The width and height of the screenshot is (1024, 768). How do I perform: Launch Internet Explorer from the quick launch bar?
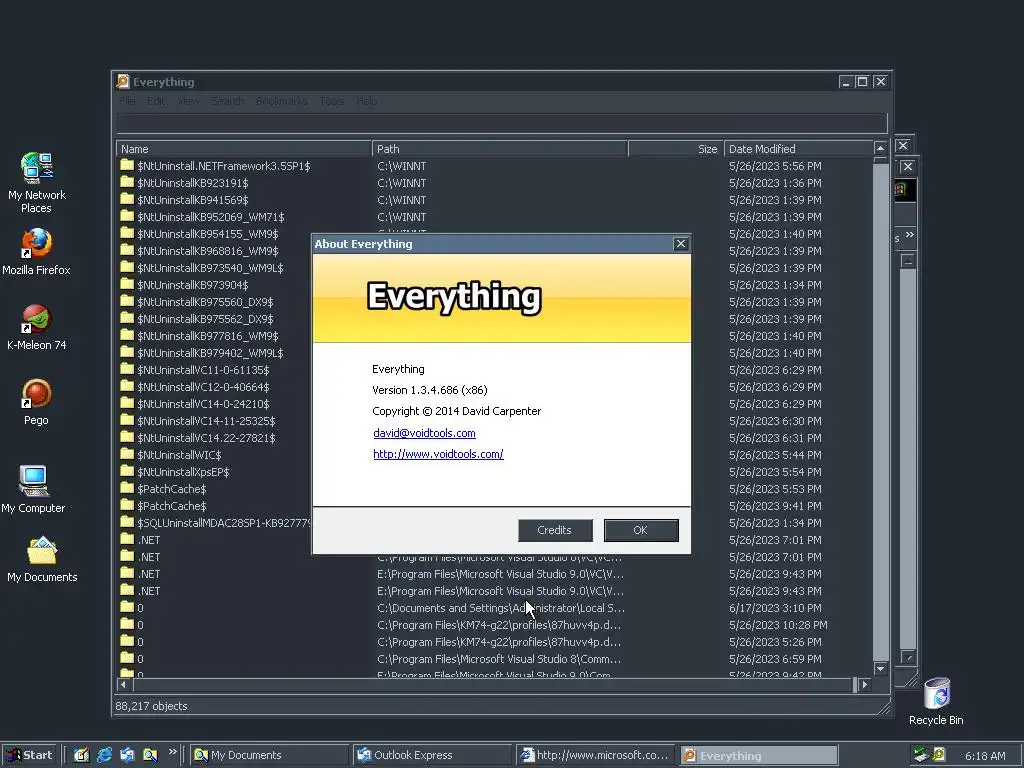point(104,755)
